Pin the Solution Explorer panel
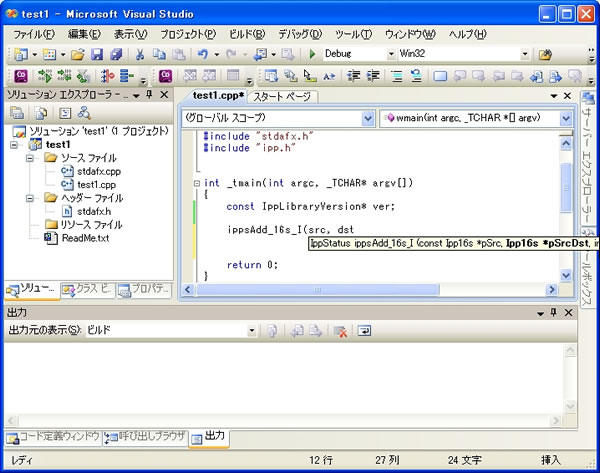Viewport: 600px width, 473px height. point(150,95)
